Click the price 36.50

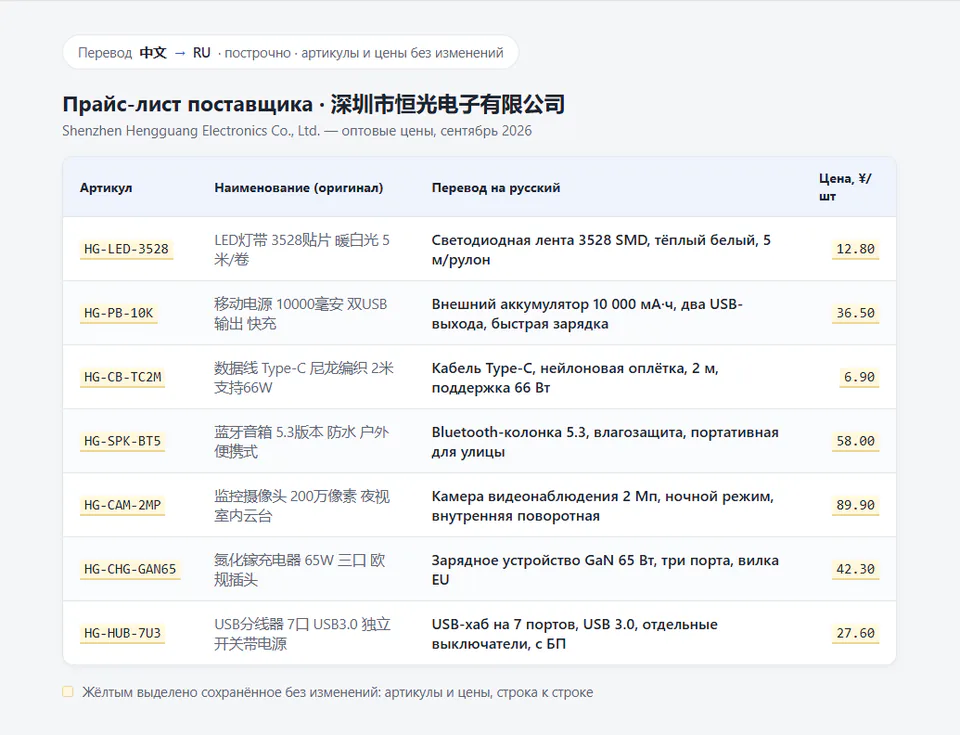click(855, 313)
